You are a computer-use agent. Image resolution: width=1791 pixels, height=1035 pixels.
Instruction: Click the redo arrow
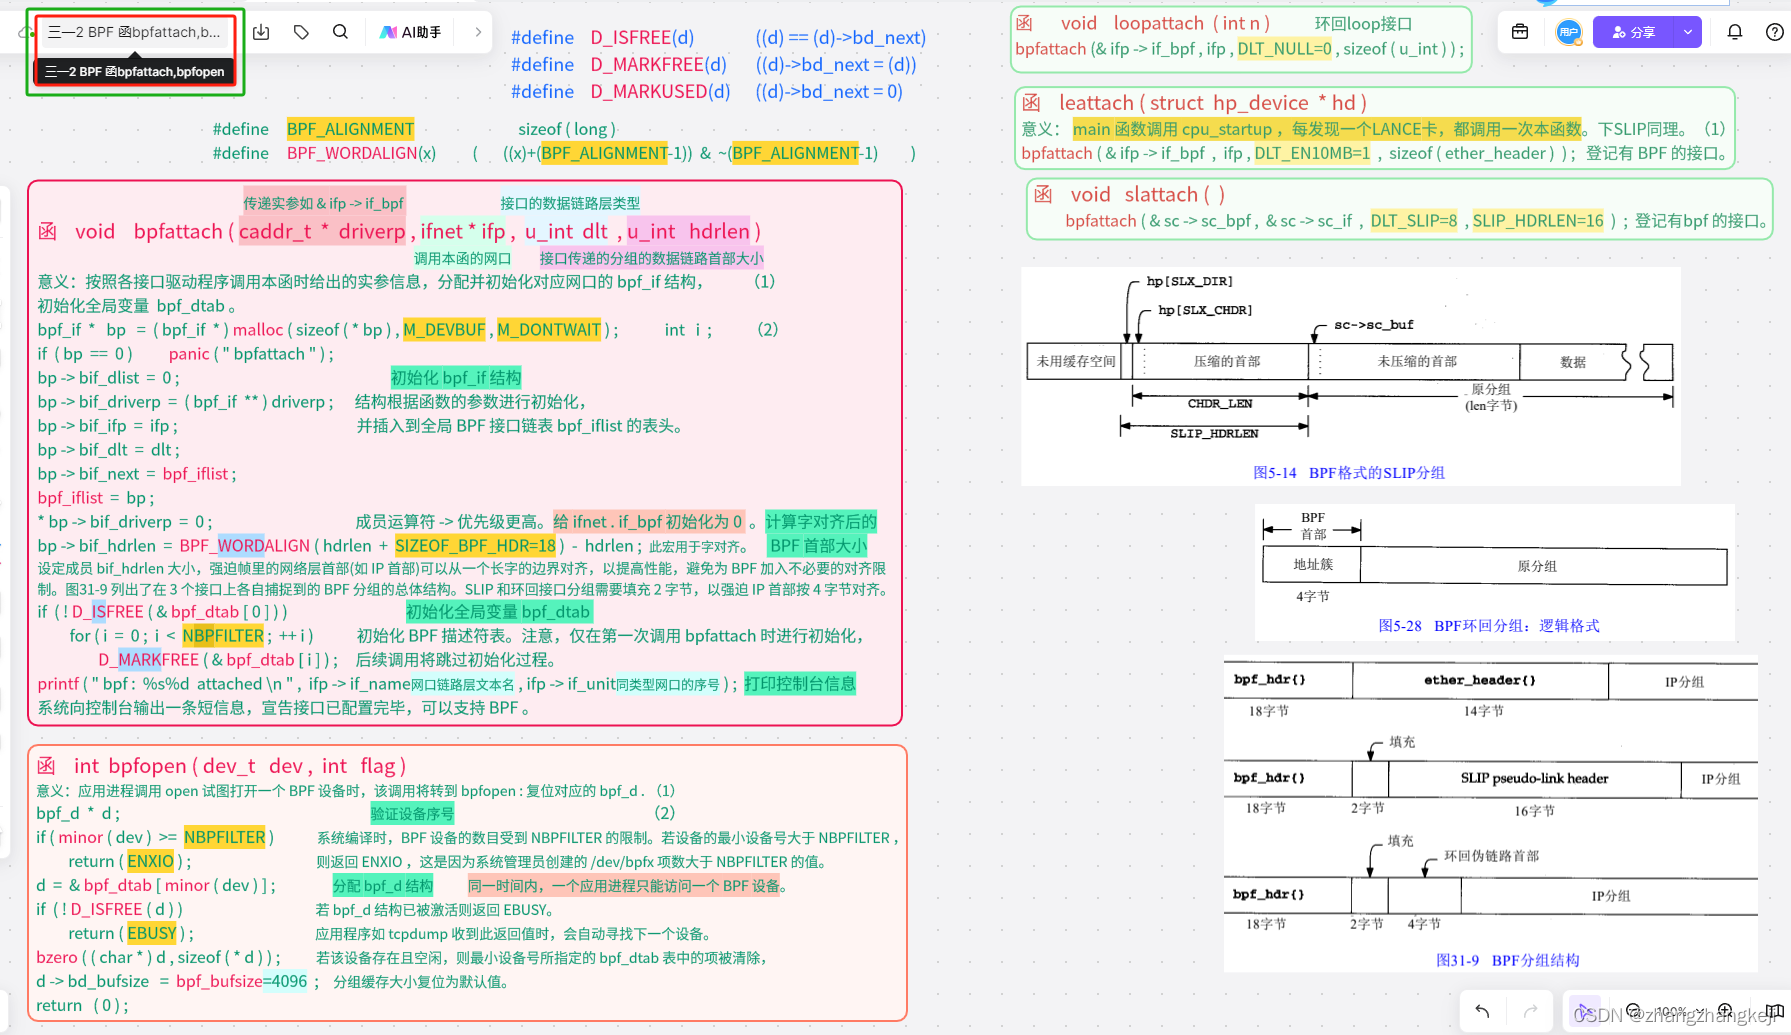click(1530, 1011)
